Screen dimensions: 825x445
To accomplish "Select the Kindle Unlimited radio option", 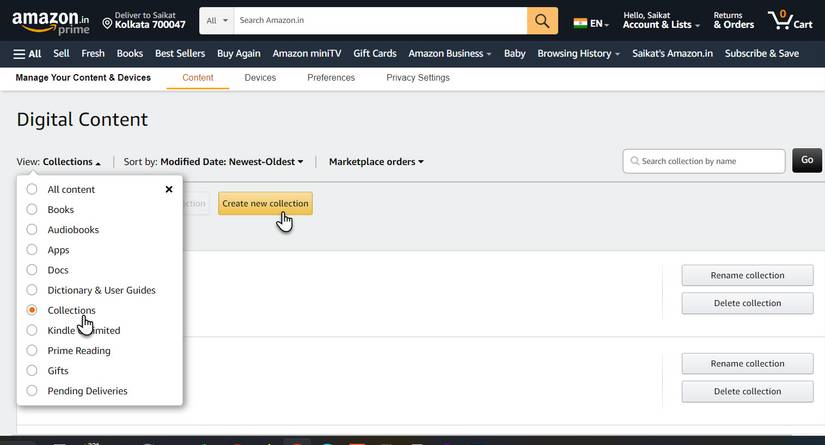I will tap(32, 330).
